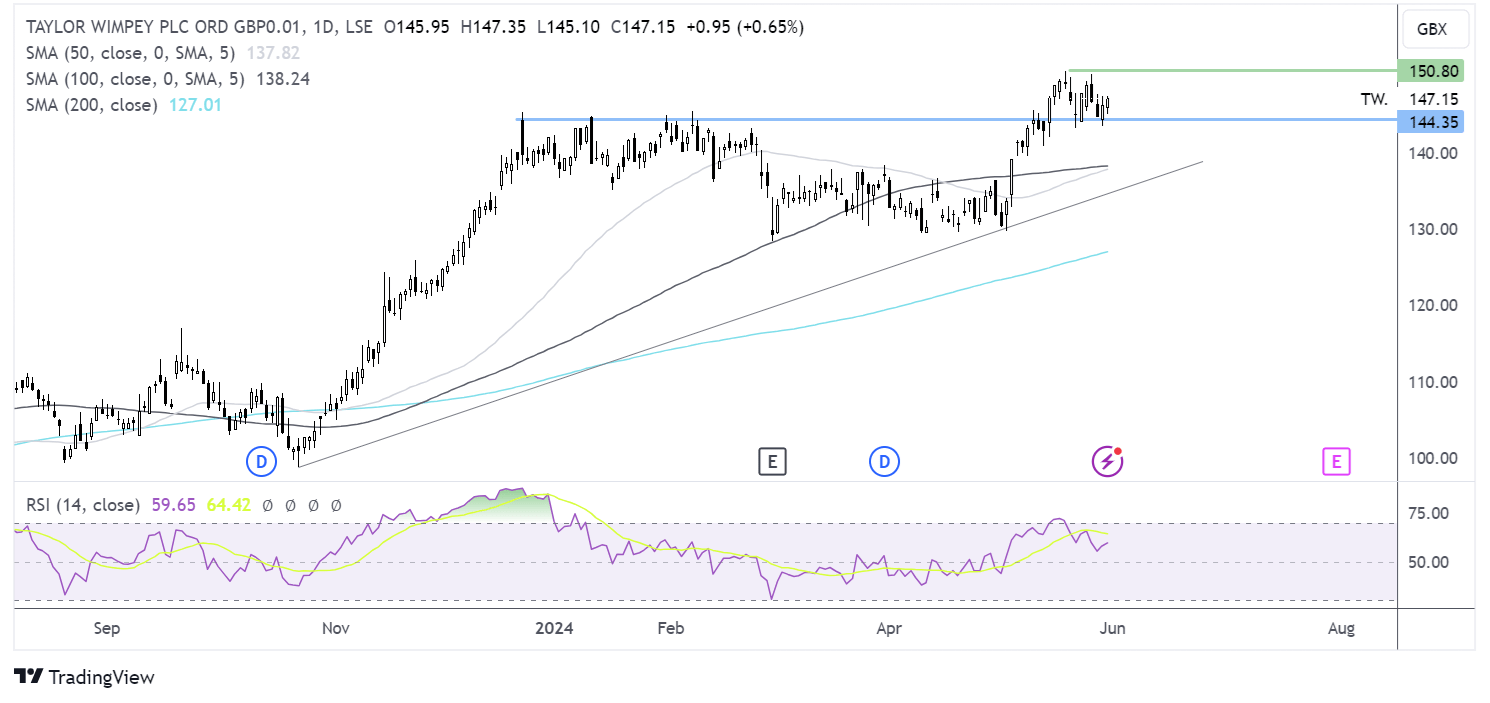Select the SMA 100 indicator legend
Screen dimensions: 1490x703
(x=133, y=79)
